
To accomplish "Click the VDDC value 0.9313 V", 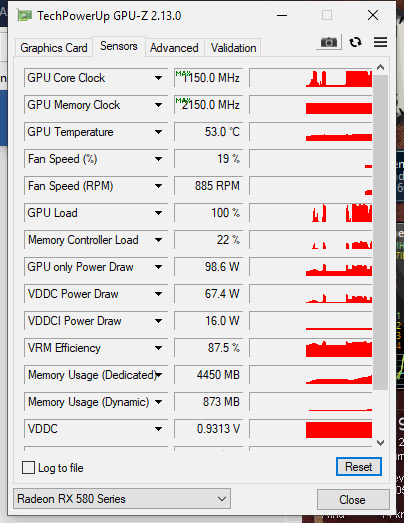I will 209,429.
